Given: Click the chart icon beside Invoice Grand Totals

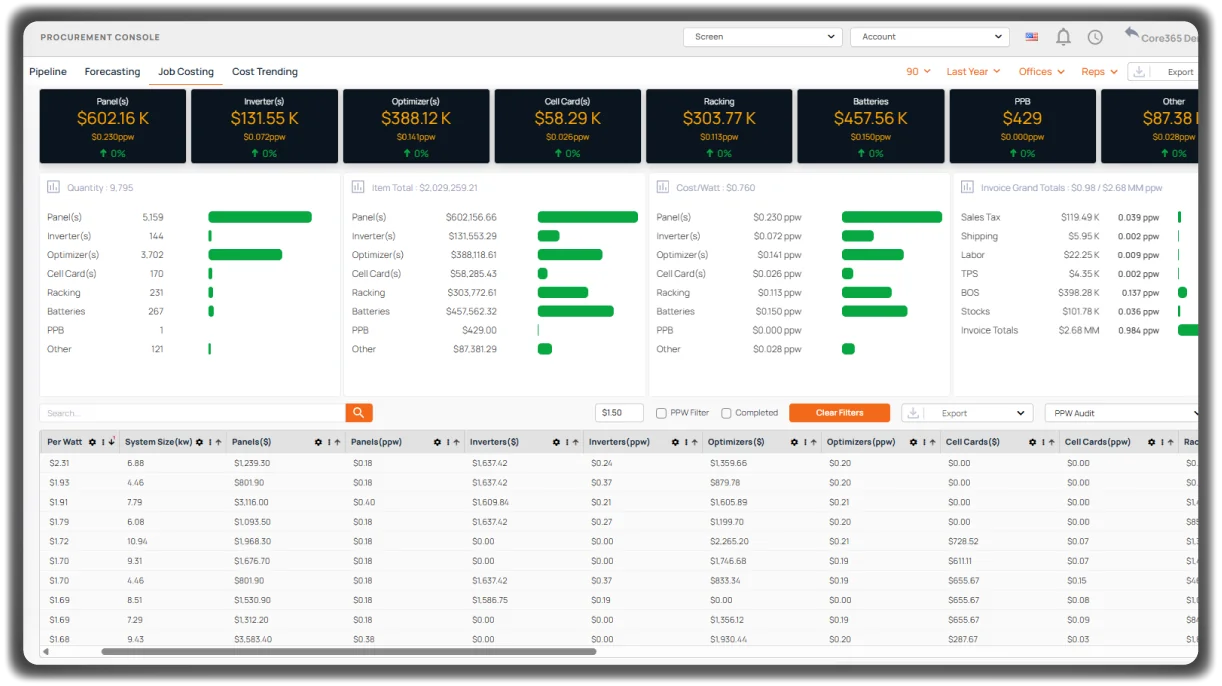Looking at the screenshot, I should [x=967, y=187].
